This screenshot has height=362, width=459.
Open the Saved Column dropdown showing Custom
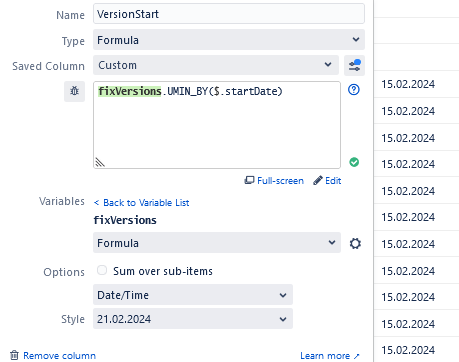pos(216,65)
